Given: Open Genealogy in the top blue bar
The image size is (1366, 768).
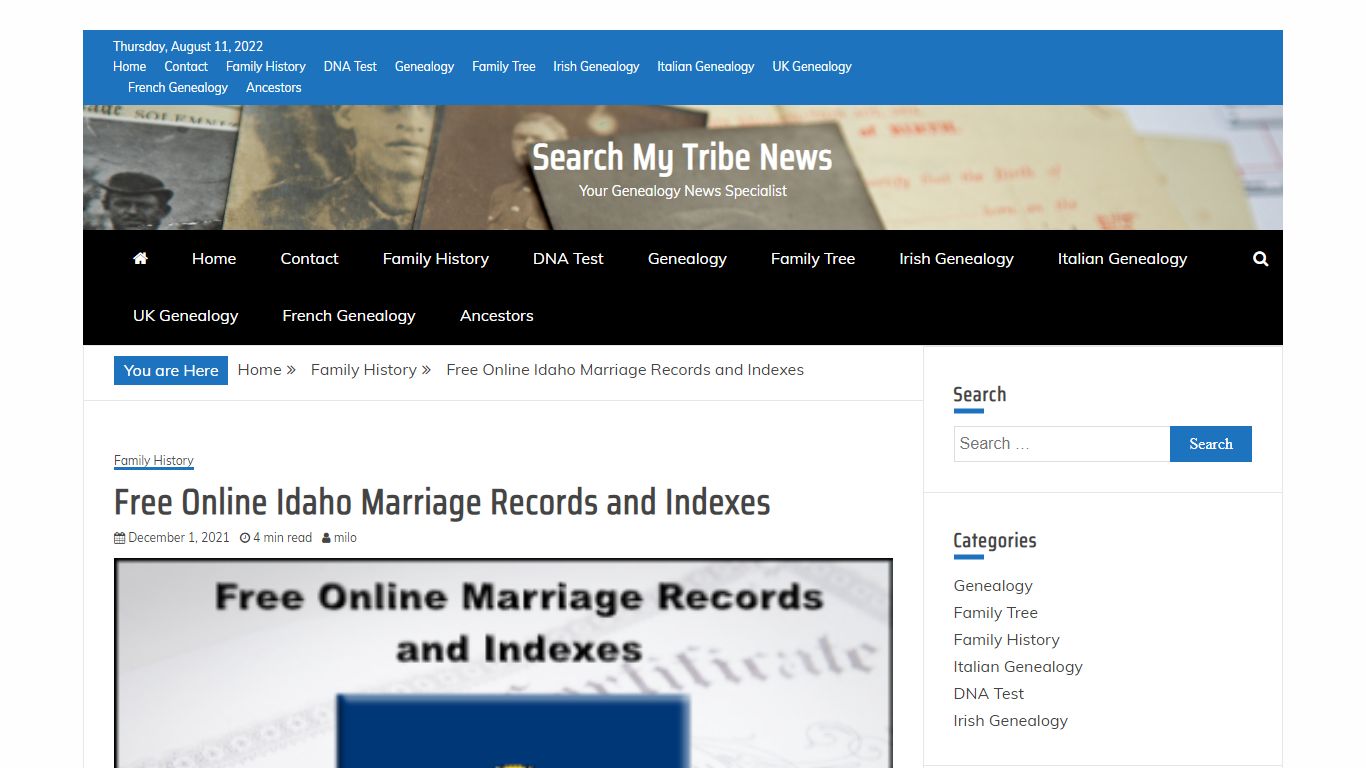Looking at the screenshot, I should pos(424,66).
